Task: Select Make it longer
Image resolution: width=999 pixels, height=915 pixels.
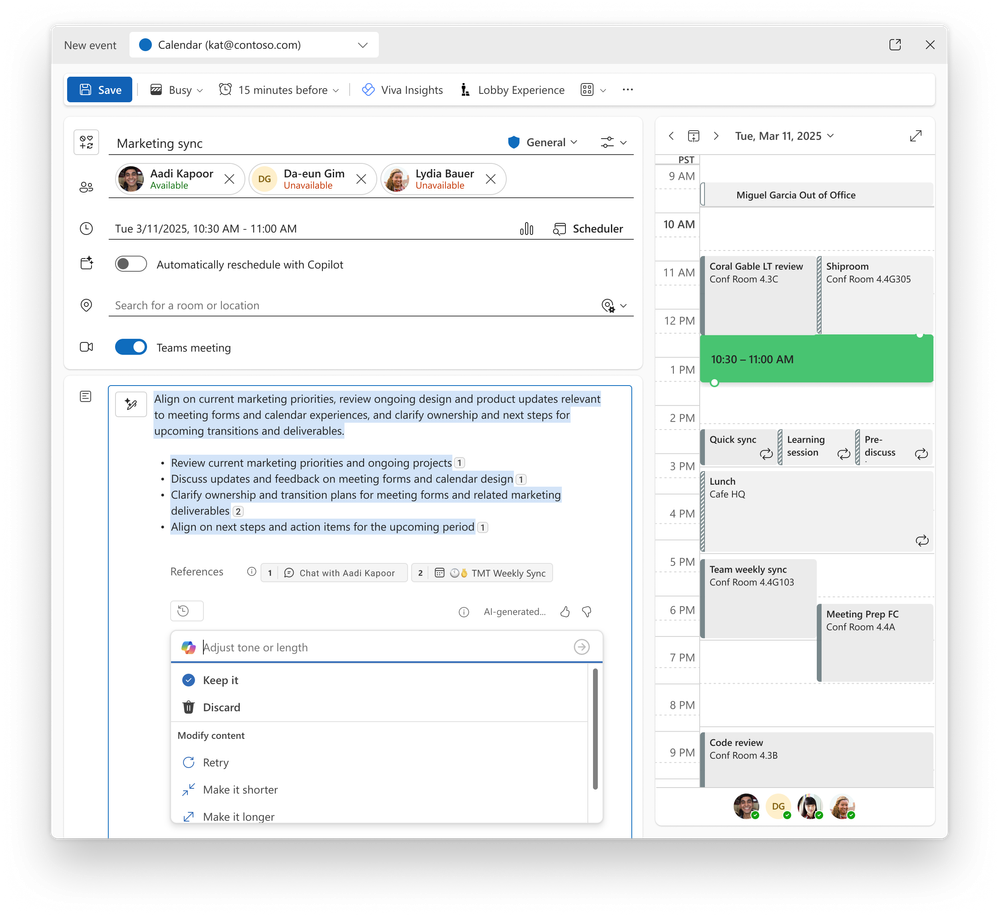Action: pos(380,816)
